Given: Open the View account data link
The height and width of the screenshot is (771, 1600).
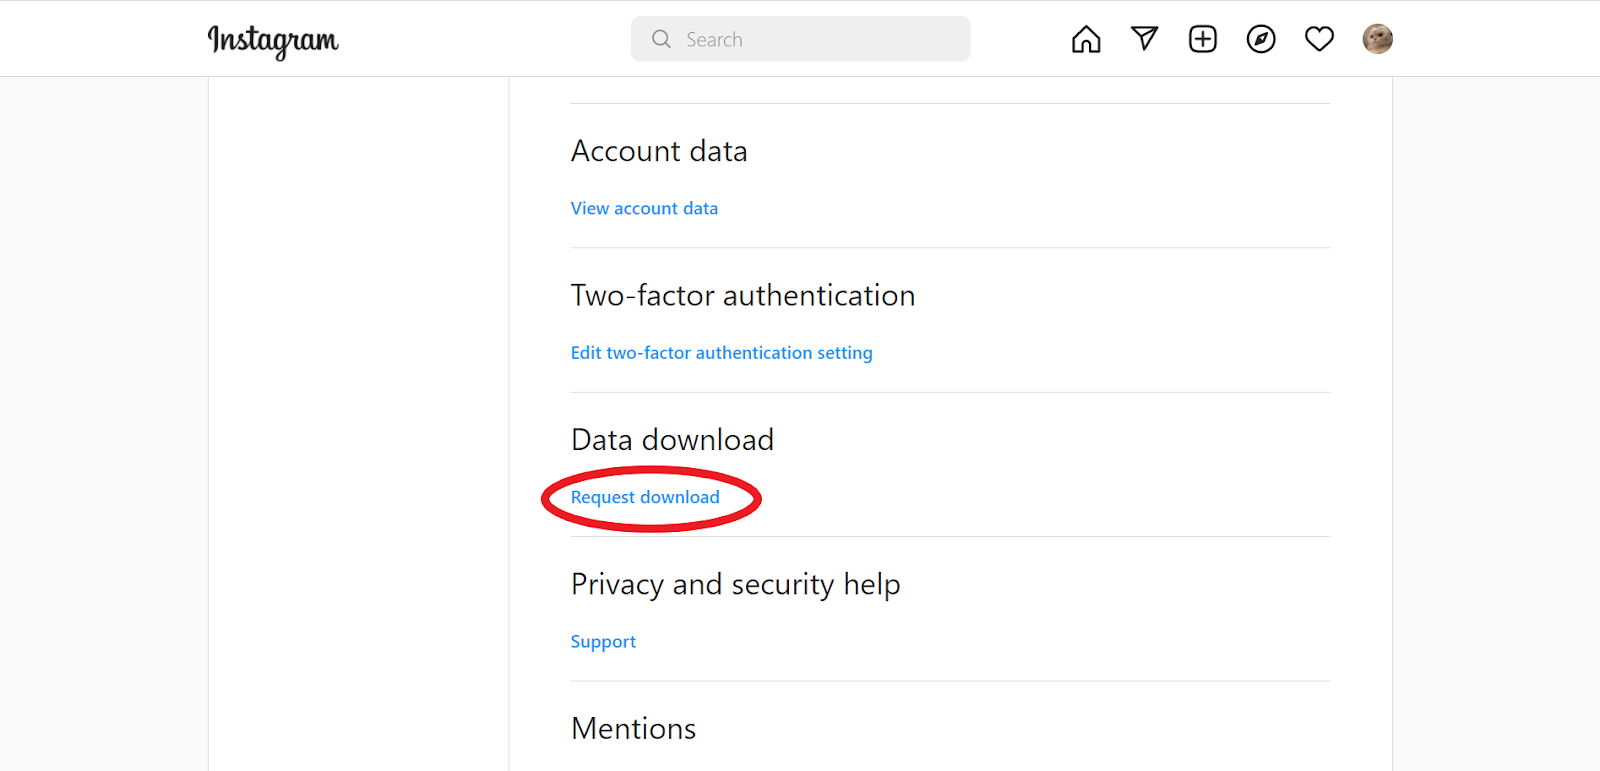Looking at the screenshot, I should pos(644,208).
